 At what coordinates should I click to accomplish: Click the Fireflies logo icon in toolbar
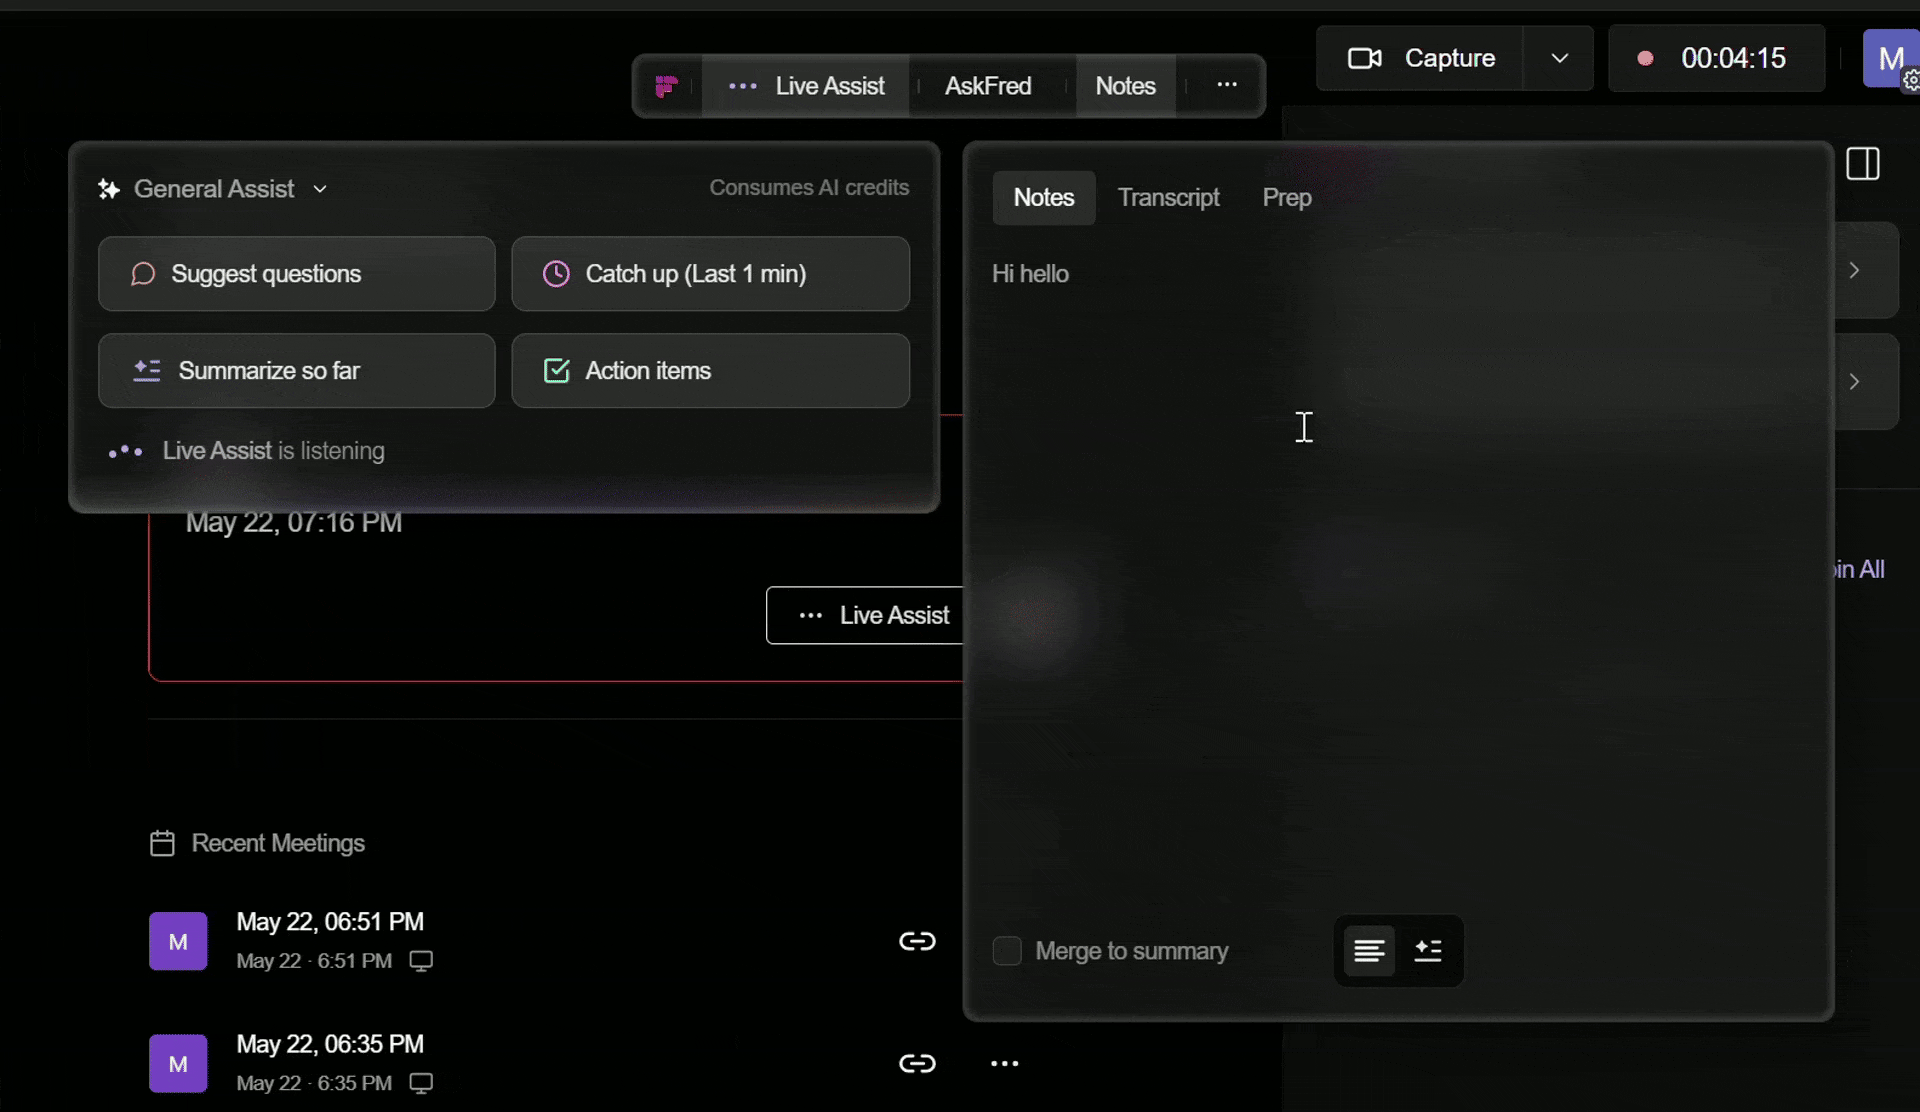click(667, 87)
